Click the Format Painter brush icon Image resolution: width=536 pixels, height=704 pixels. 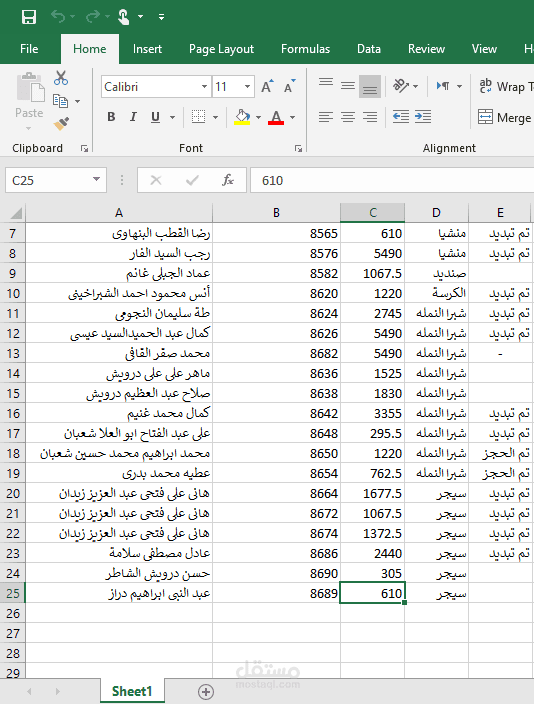point(62,123)
